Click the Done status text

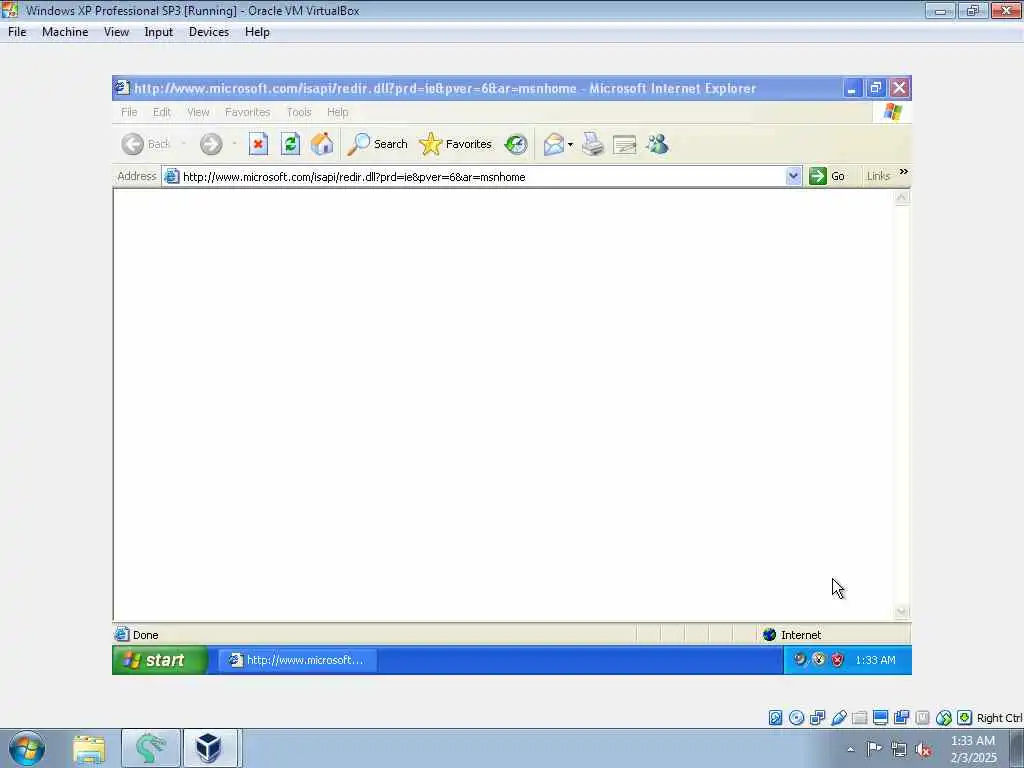(146, 635)
